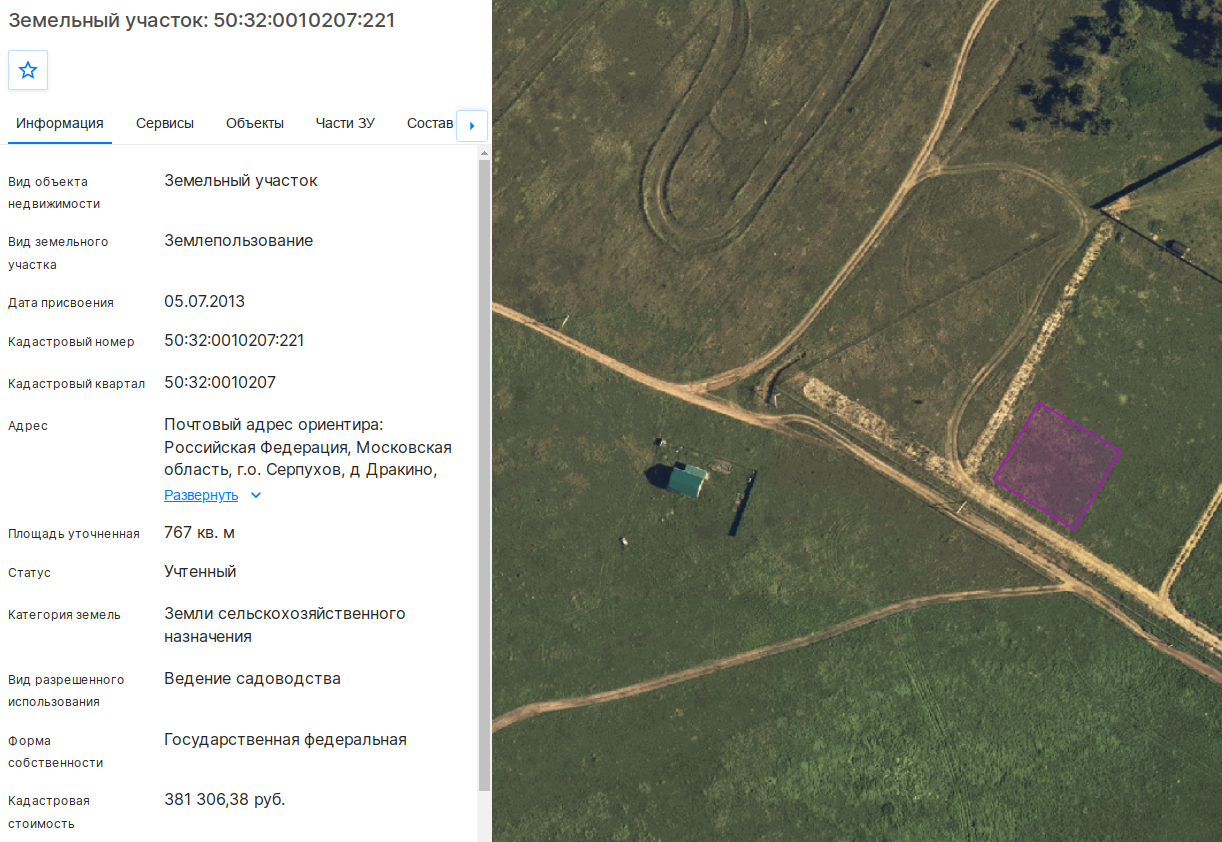Click the 'Площадь уточненная' label
The height and width of the screenshot is (842, 1222).
[74, 534]
